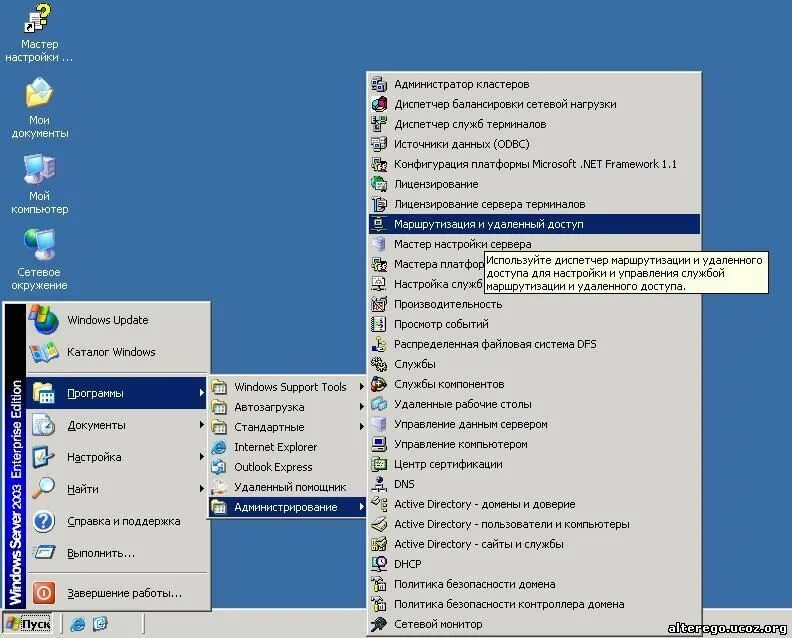Click Настройка служб item icon

click(x=379, y=284)
